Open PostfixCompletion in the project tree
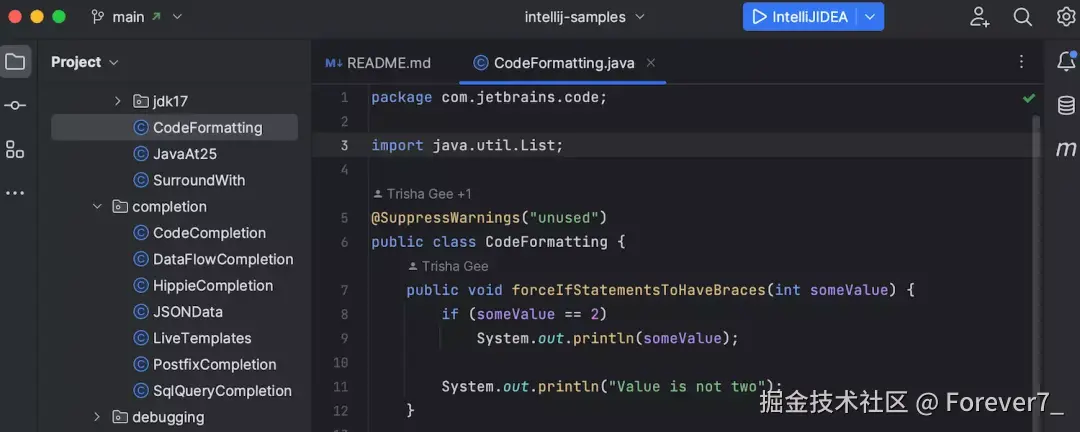The height and width of the screenshot is (432, 1080). pyautogui.click(x=214, y=364)
